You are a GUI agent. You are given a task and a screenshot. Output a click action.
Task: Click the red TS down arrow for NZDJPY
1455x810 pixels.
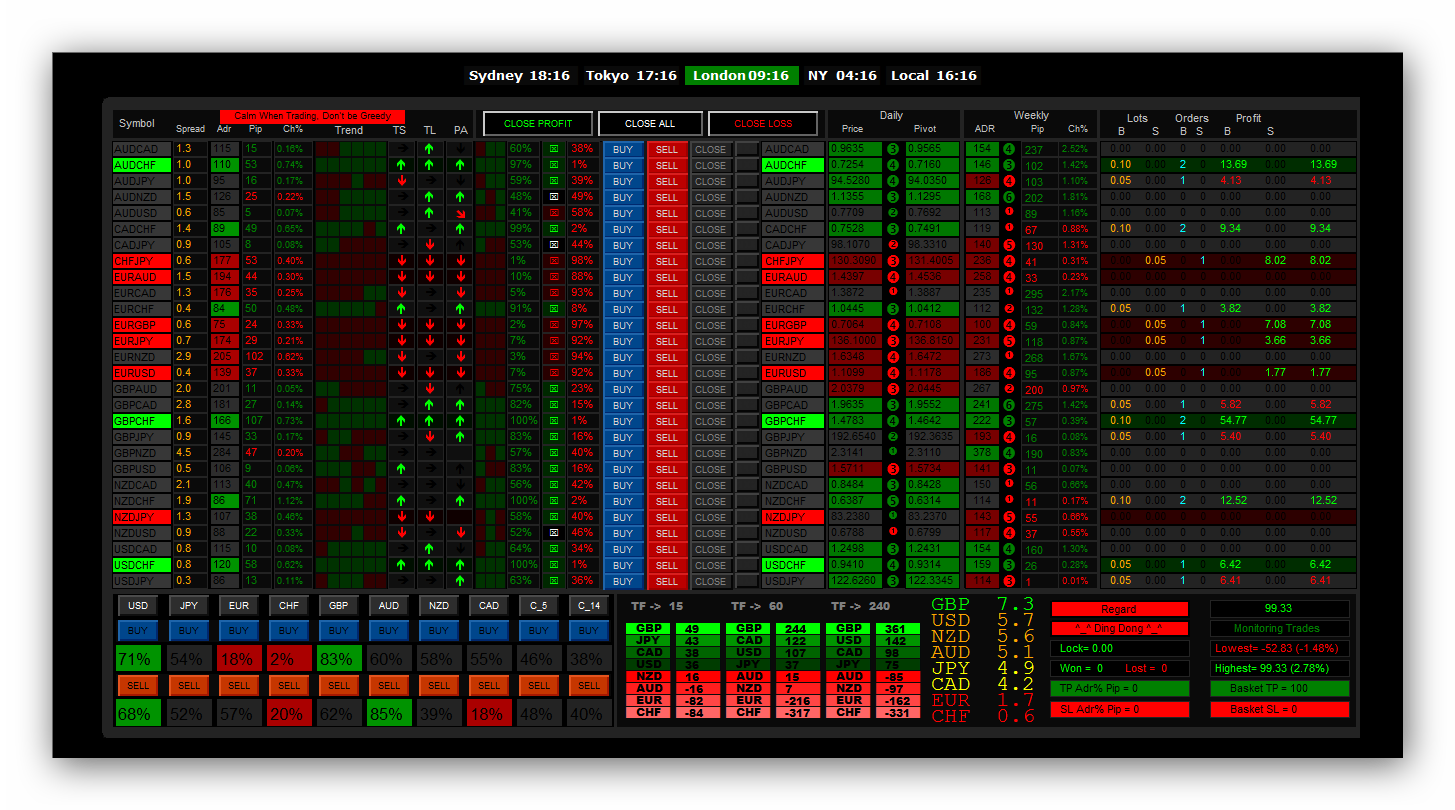[401, 517]
